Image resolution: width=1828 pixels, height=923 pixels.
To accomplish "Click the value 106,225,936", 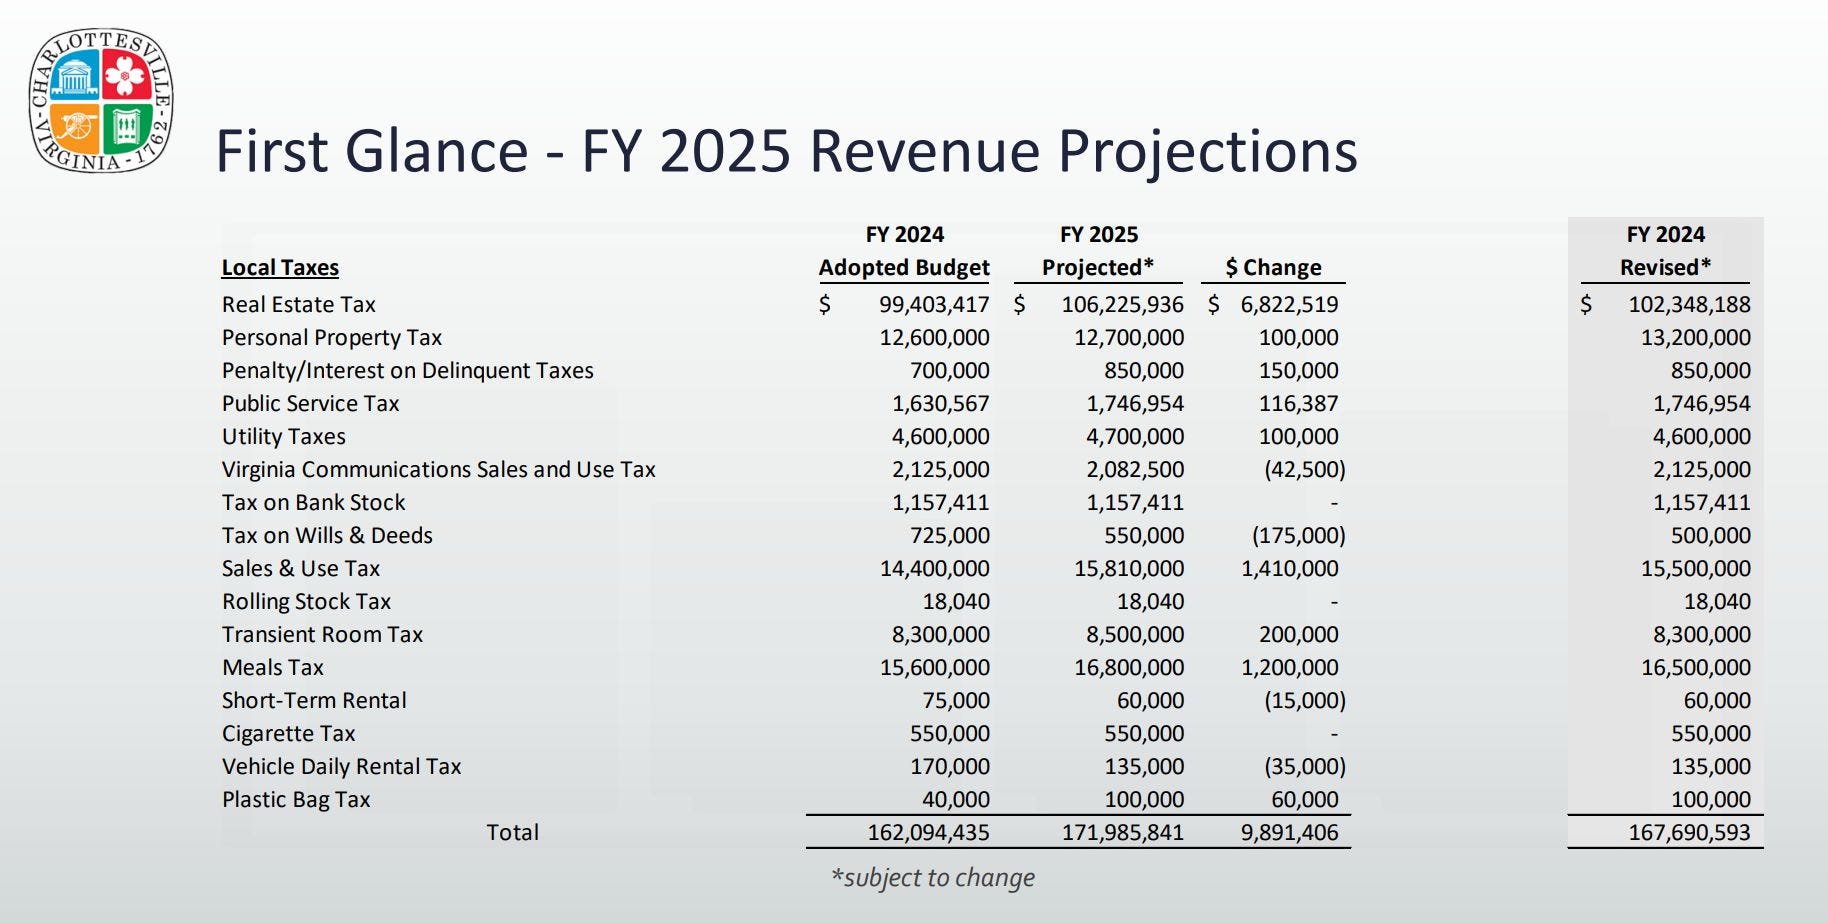I will coord(1122,304).
